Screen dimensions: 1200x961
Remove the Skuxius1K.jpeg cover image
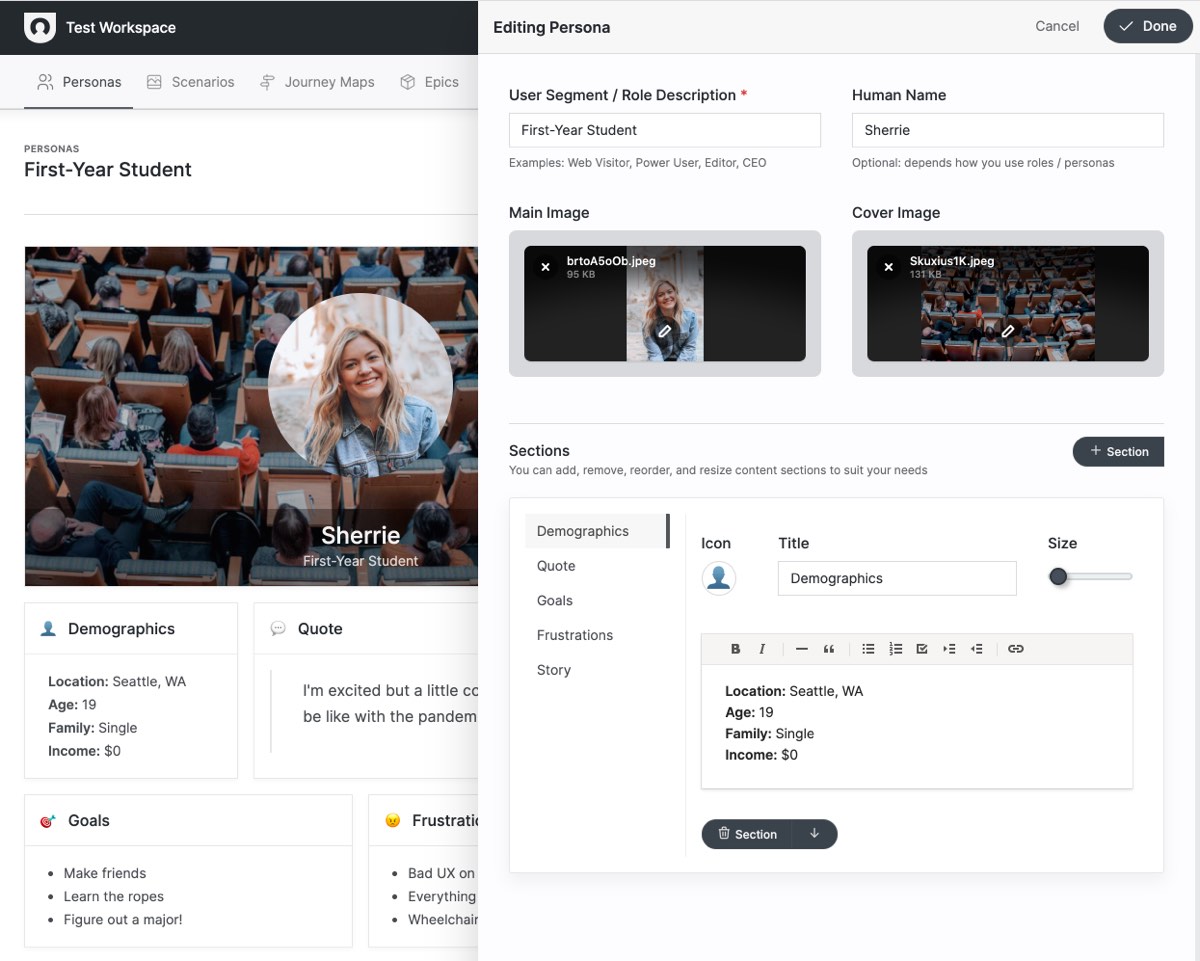888,266
